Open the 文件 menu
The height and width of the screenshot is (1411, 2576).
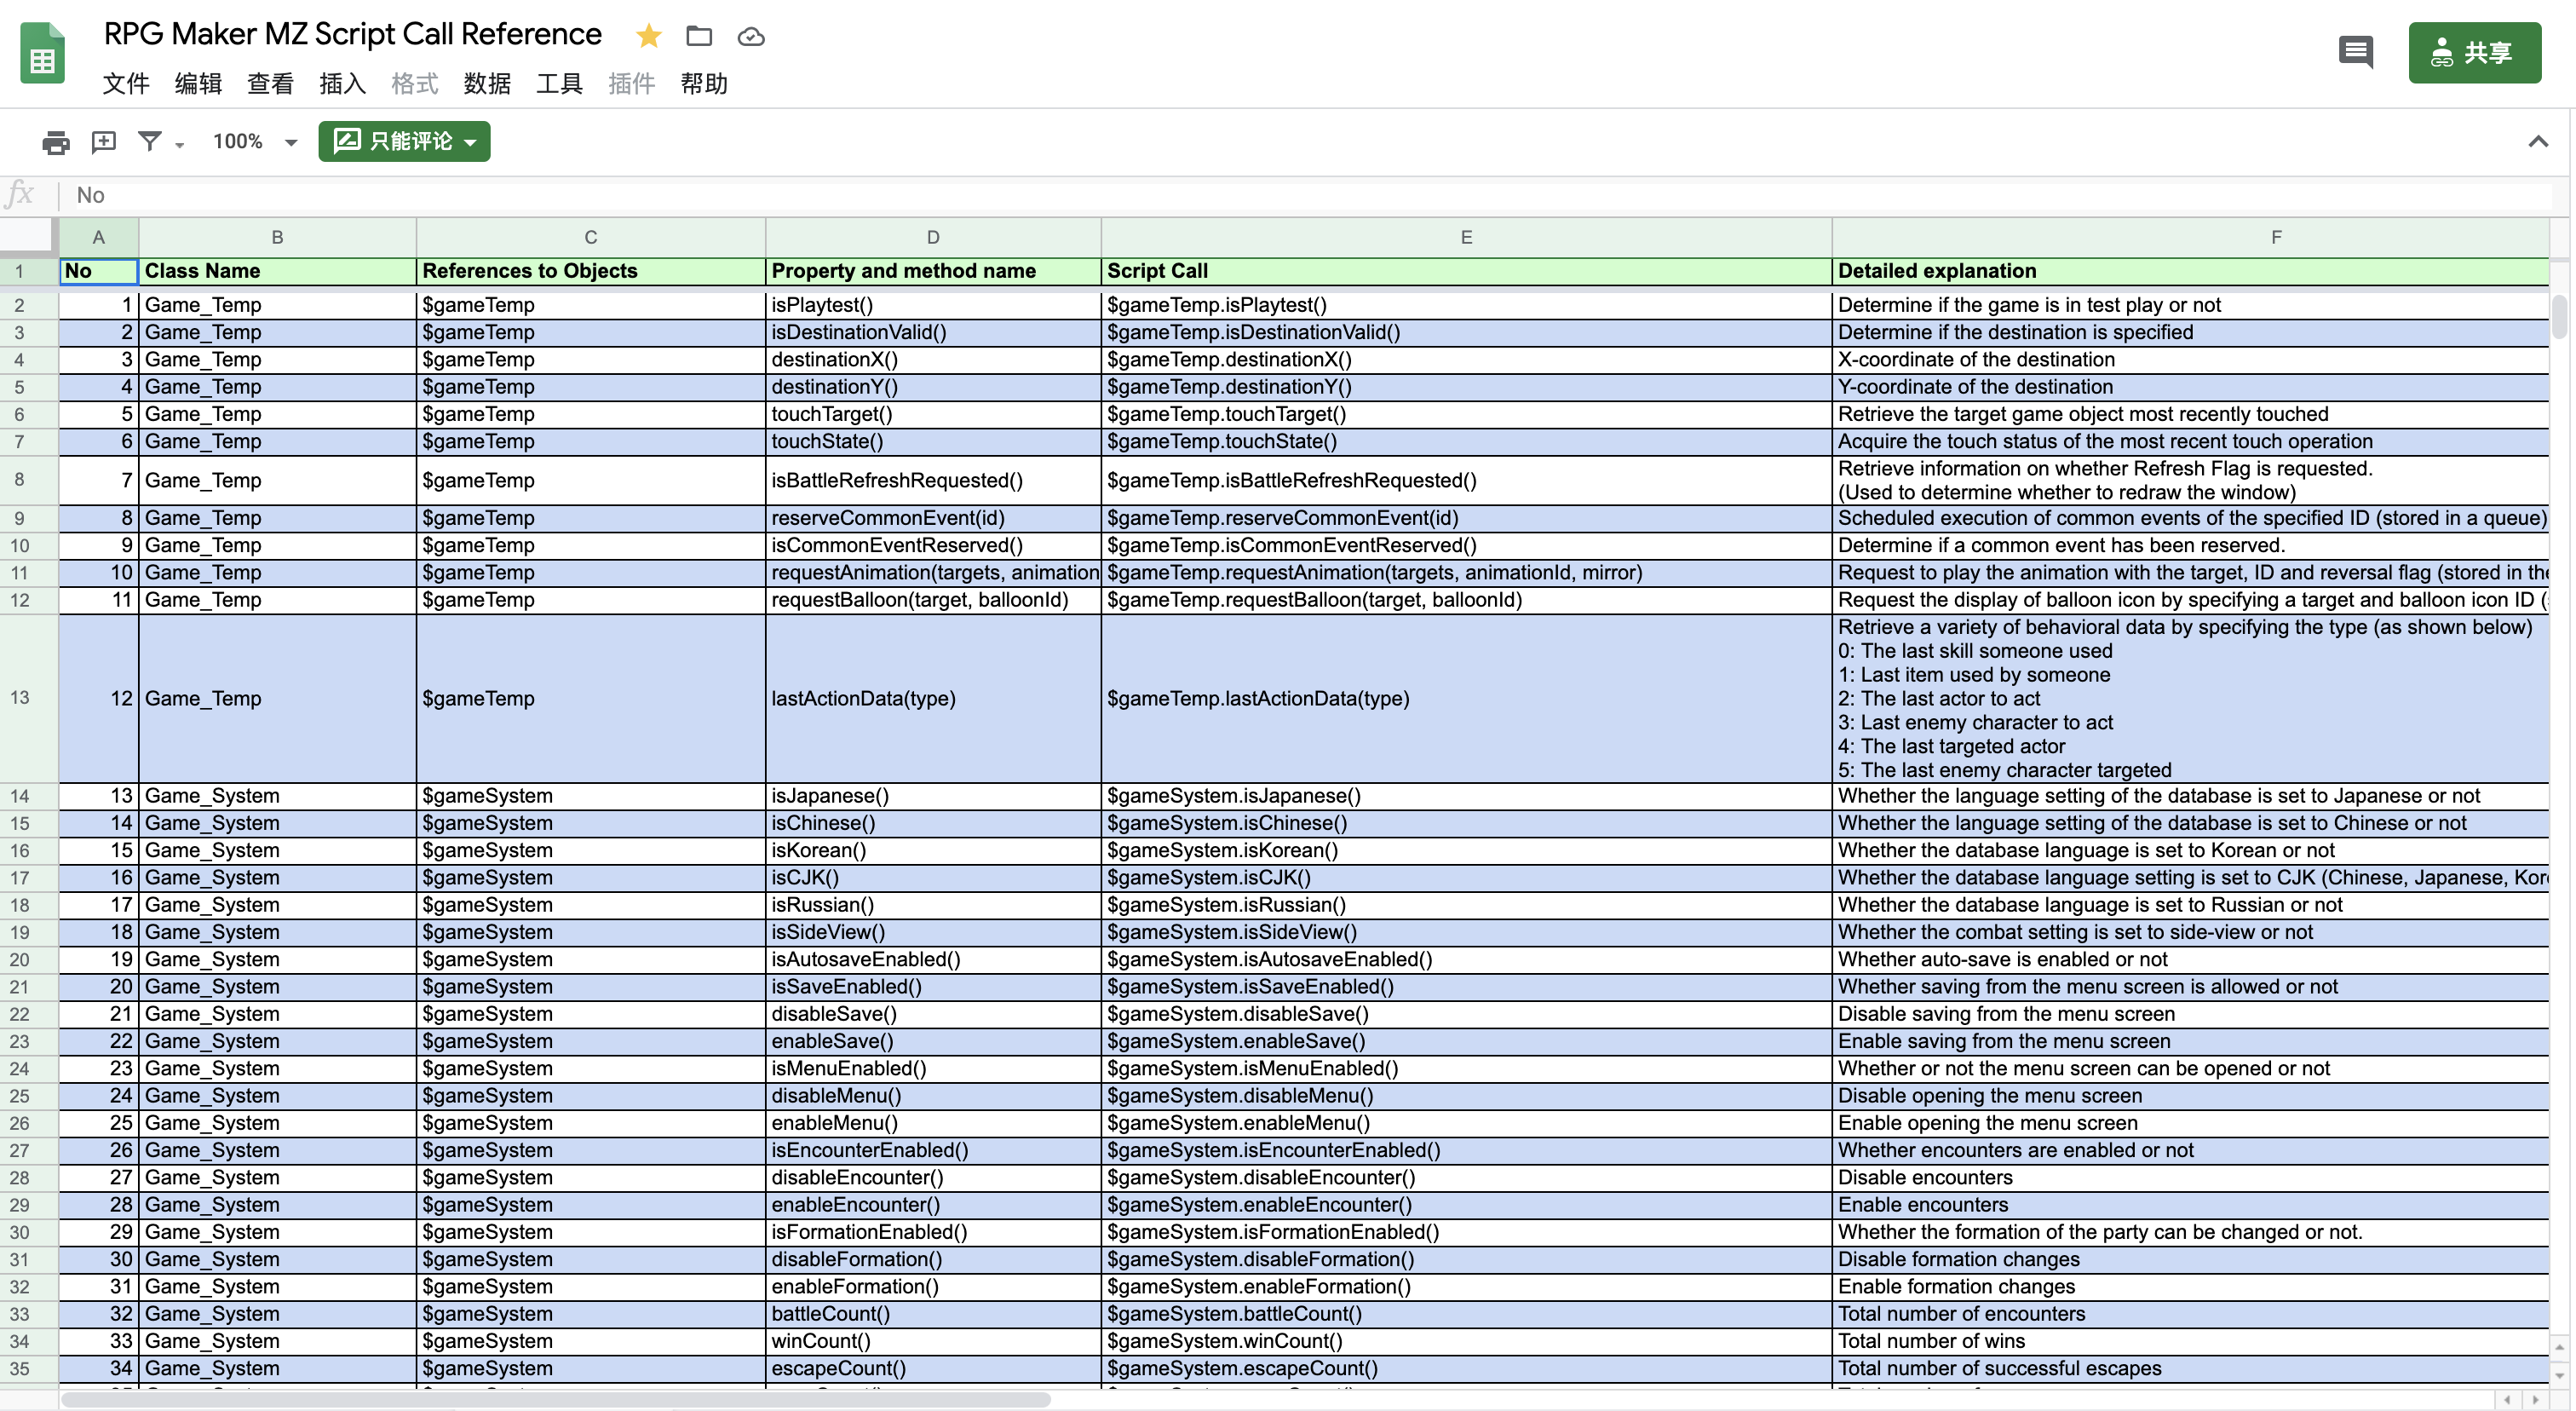pos(126,83)
